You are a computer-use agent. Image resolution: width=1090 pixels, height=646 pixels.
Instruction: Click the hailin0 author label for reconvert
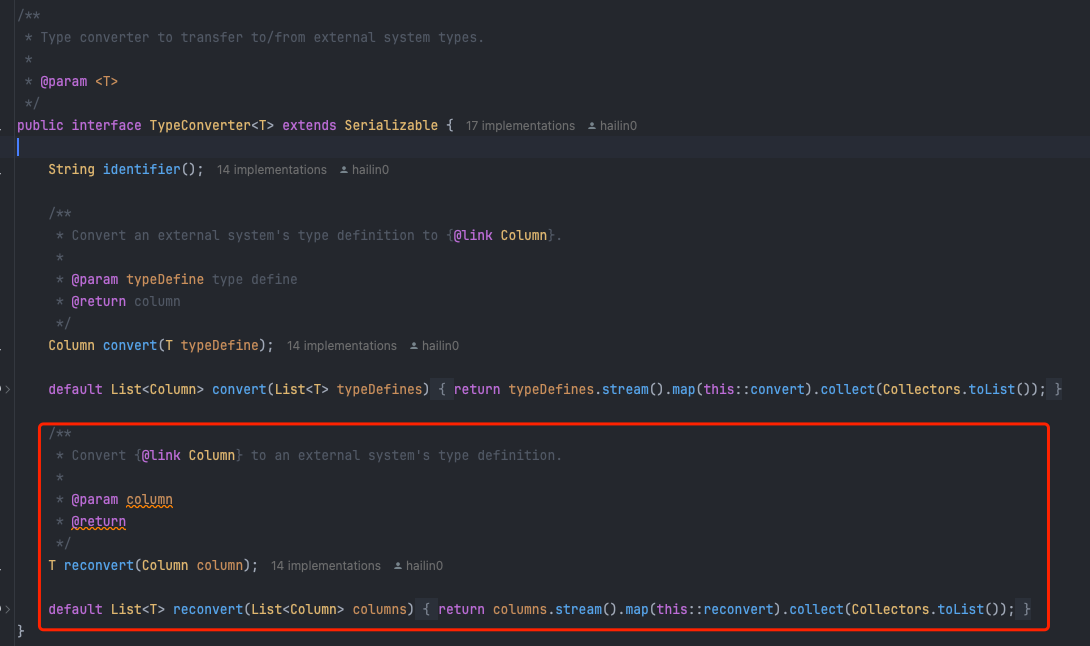[x=424, y=566]
